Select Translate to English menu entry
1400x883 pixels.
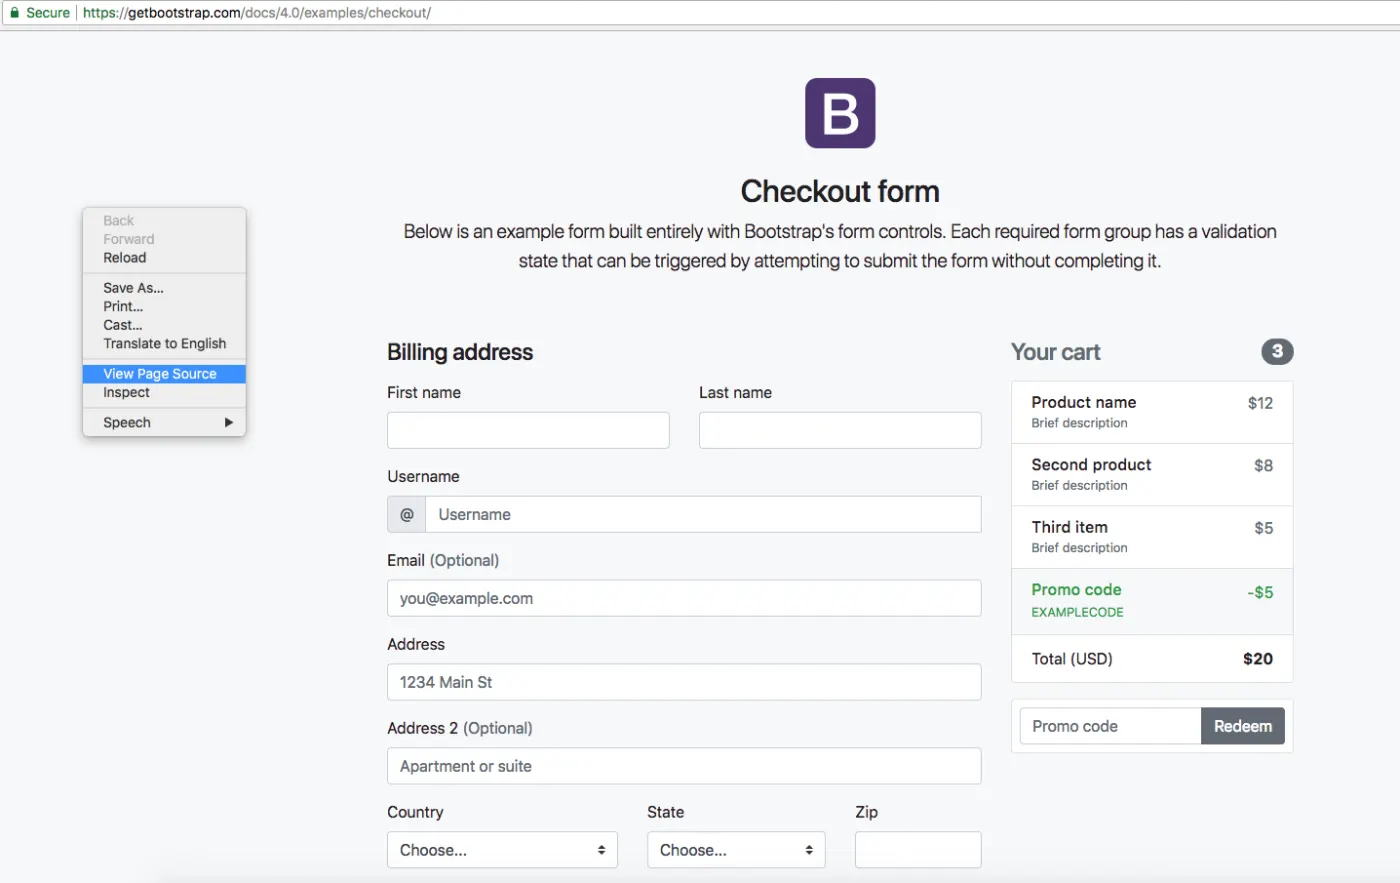[x=164, y=344]
